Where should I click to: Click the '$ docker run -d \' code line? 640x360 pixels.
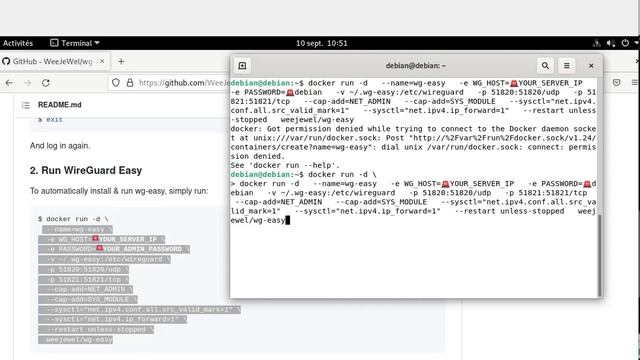pyautogui.click(x=73, y=219)
